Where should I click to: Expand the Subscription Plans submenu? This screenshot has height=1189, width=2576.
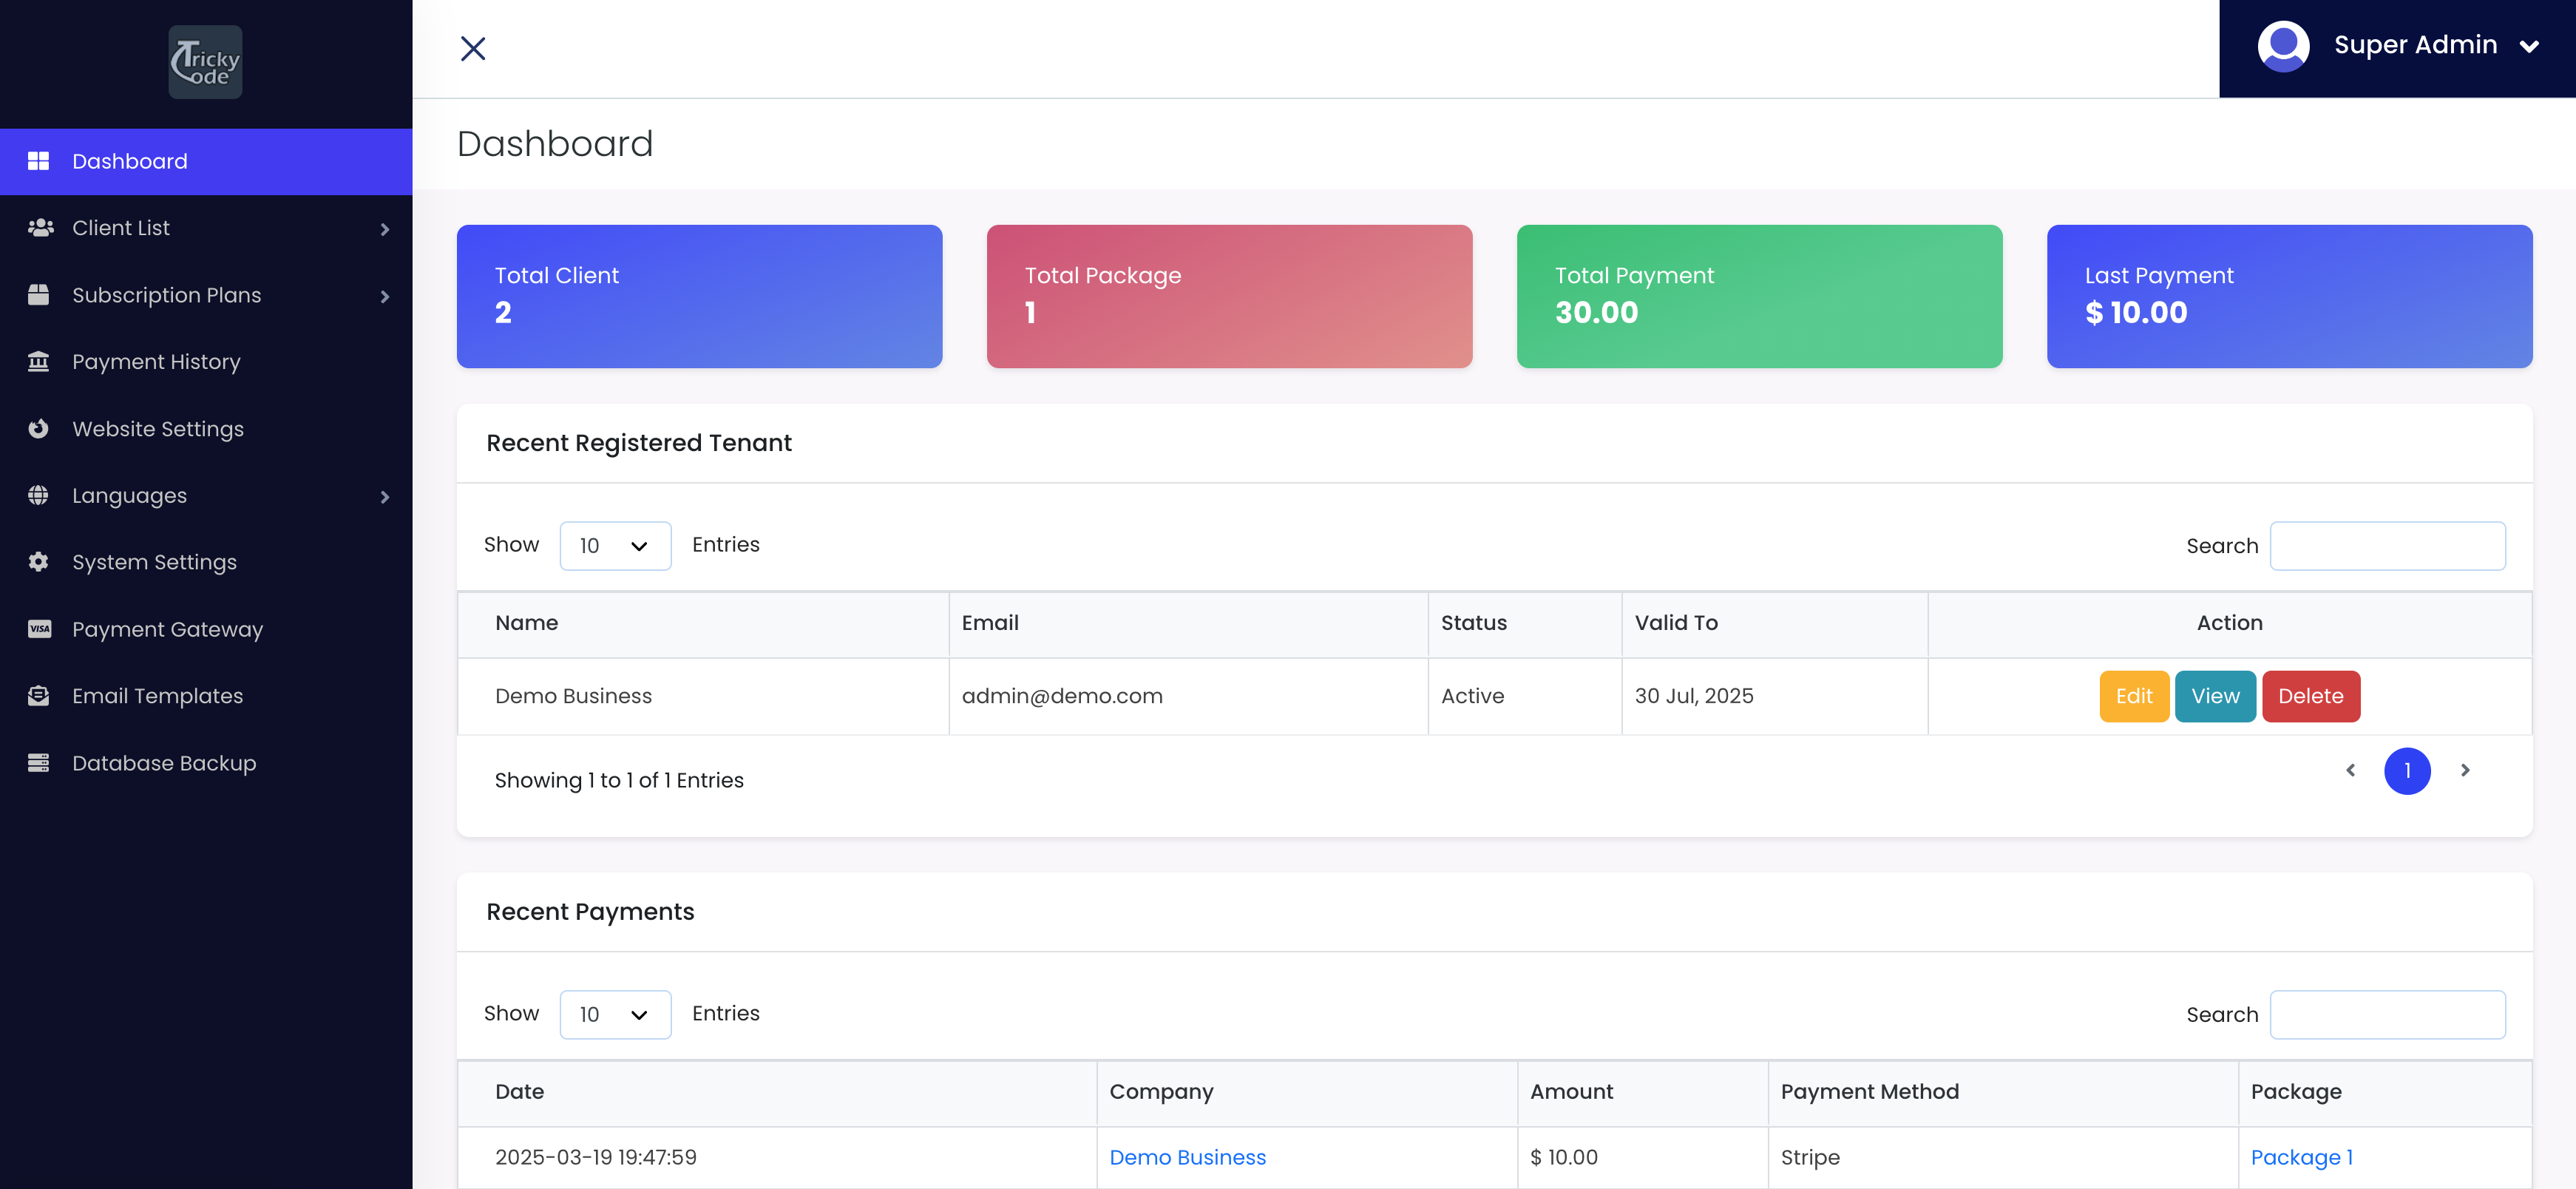pyautogui.click(x=384, y=296)
